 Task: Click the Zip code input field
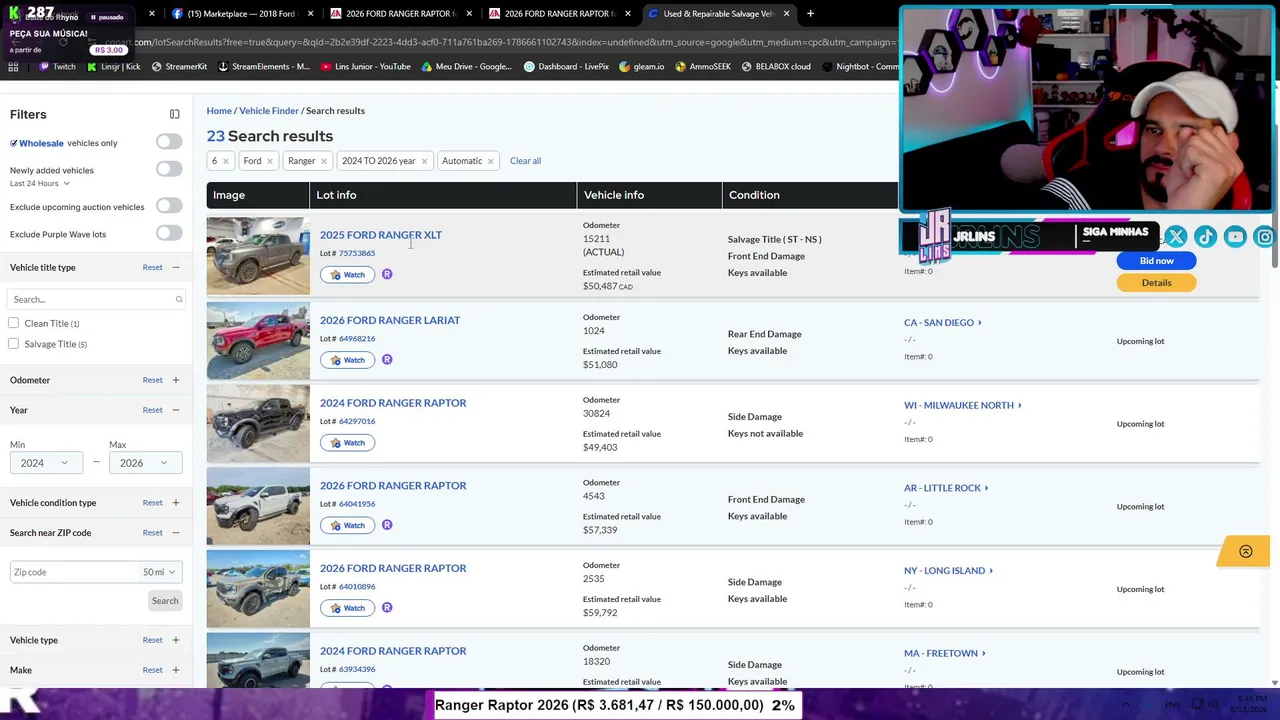click(74, 572)
